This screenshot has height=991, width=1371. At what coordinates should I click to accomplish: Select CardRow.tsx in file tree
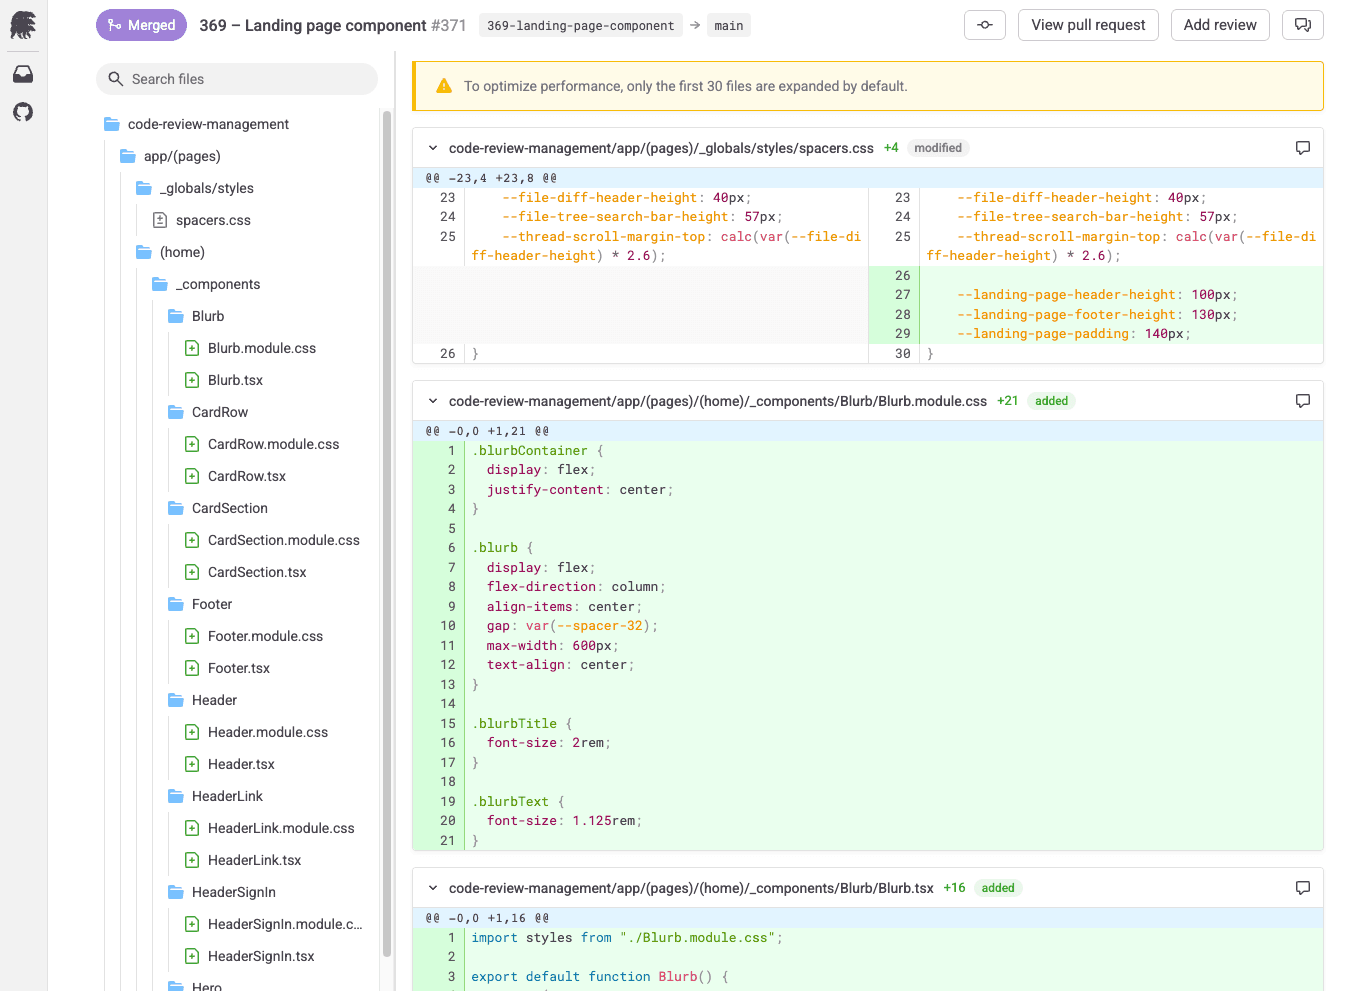[236, 476]
